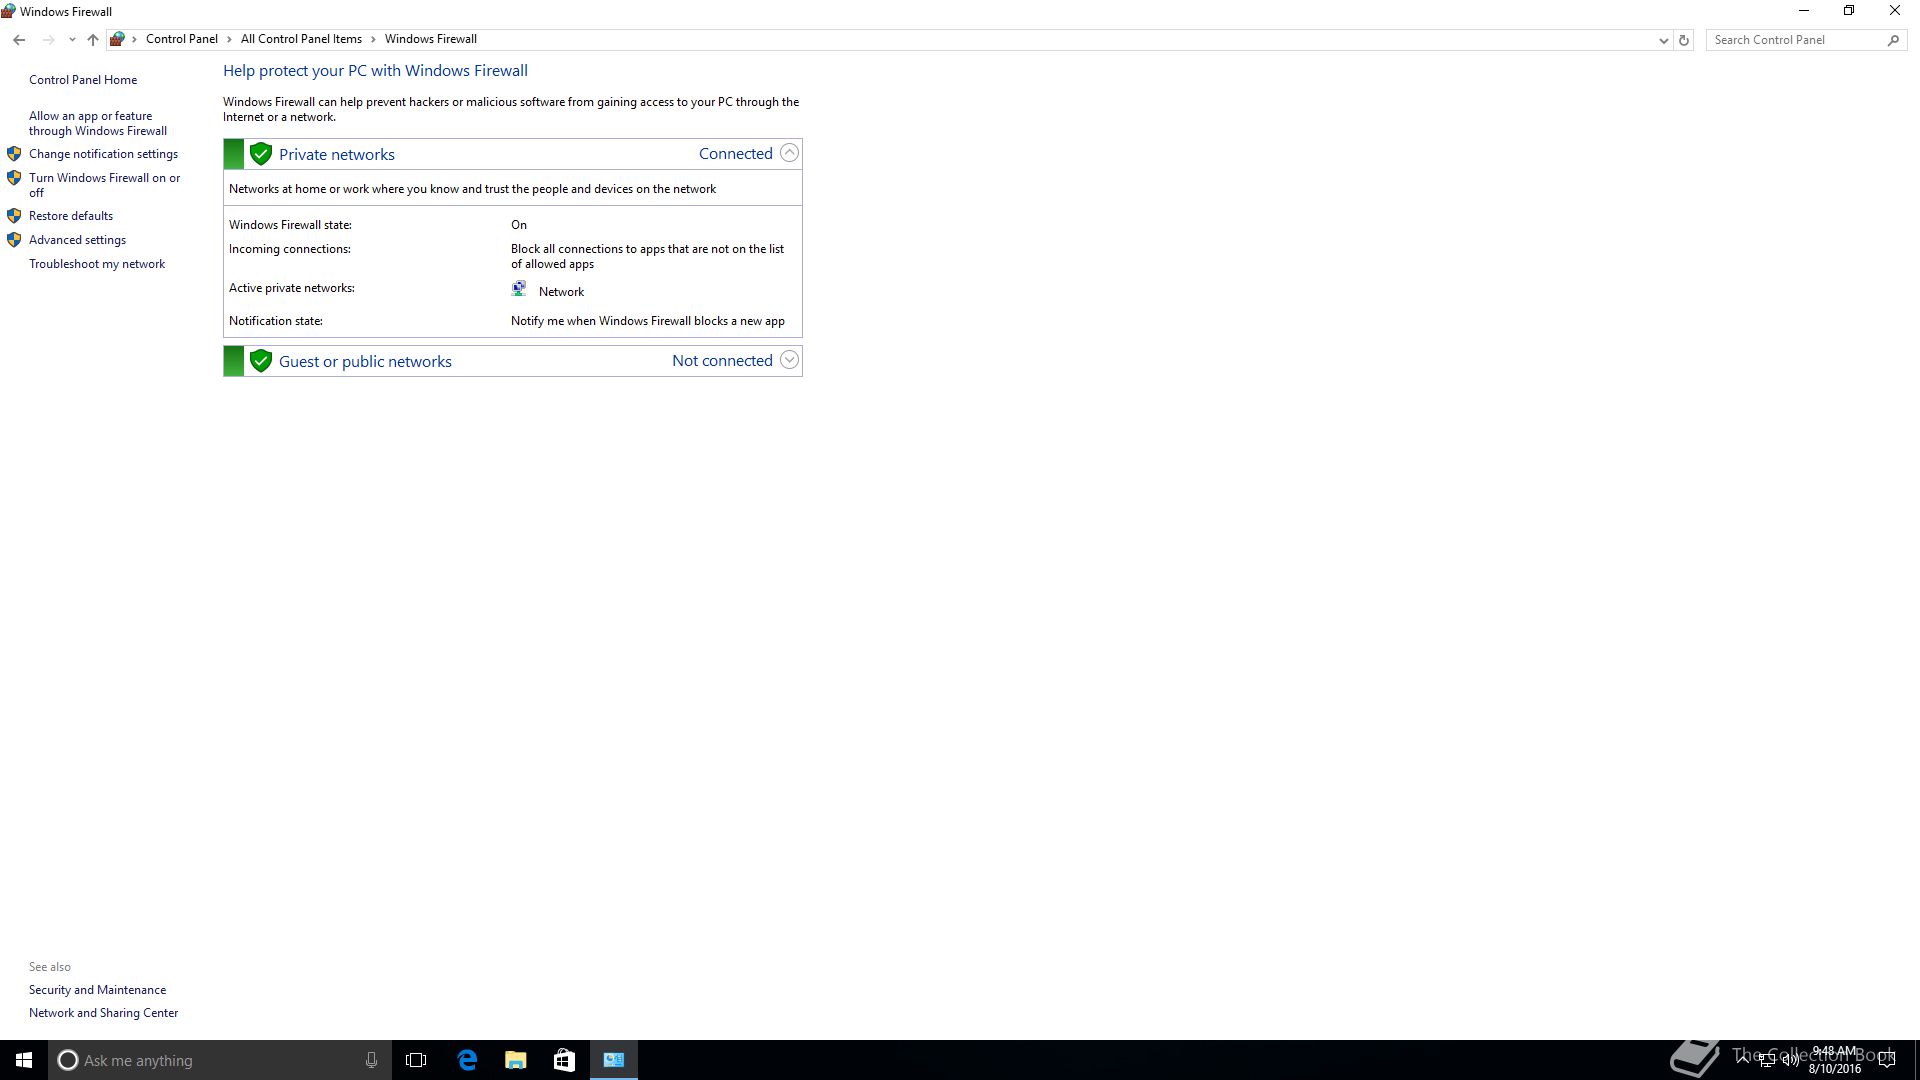
Task: Expand the chevron after Control Panel breadcrumb
Action: [x=229, y=39]
